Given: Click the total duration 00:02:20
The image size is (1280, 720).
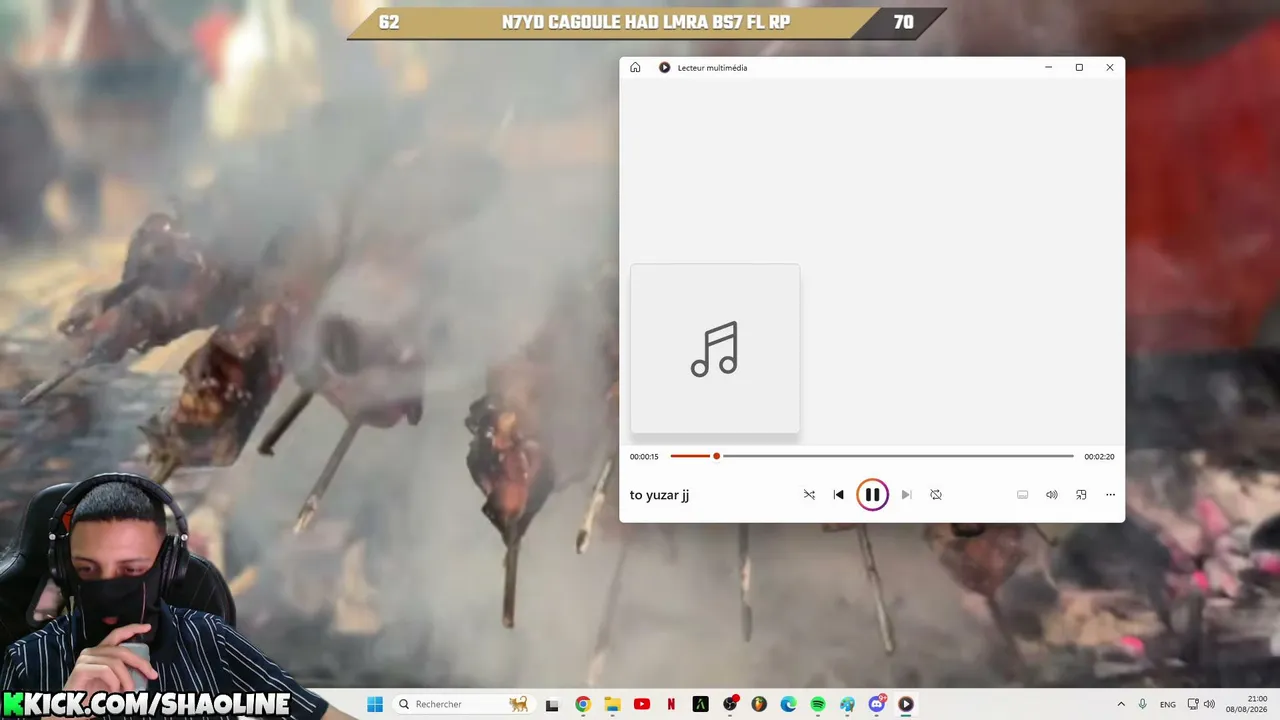Looking at the screenshot, I should click(x=1099, y=457).
